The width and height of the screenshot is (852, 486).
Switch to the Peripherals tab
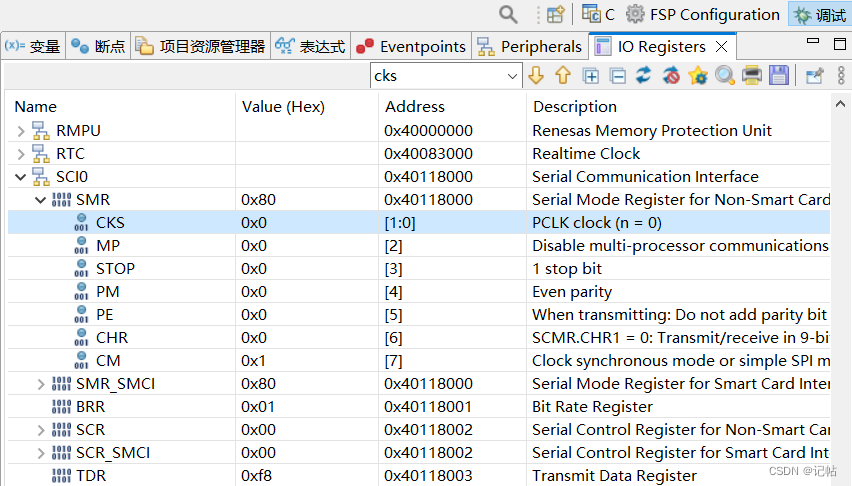[530, 47]
